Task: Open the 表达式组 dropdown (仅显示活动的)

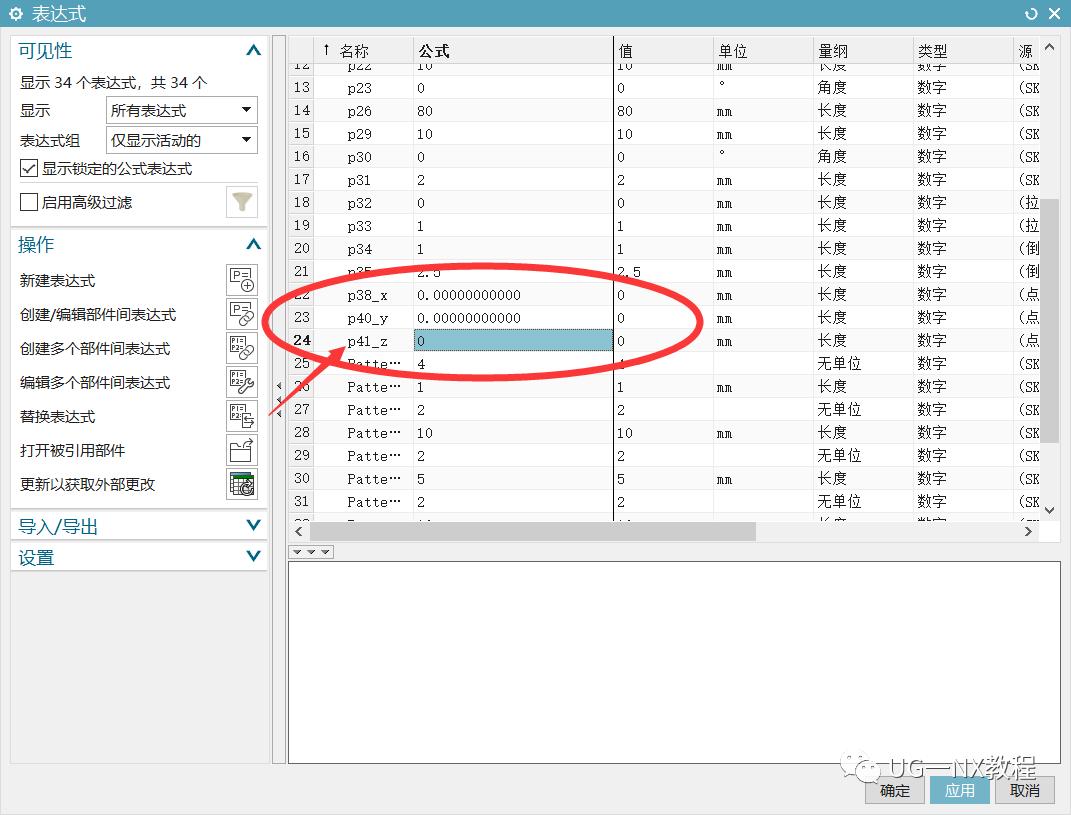Action: [x=182, y=140]
